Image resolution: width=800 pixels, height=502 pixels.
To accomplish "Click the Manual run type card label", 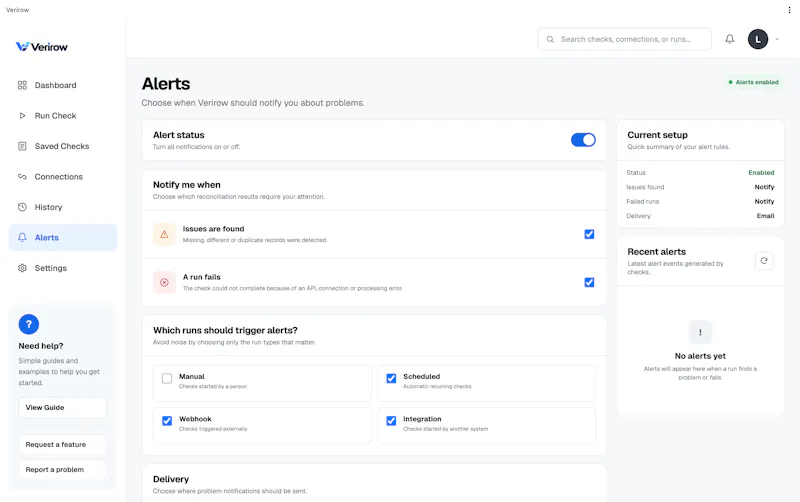I will [x=191, y=376].
